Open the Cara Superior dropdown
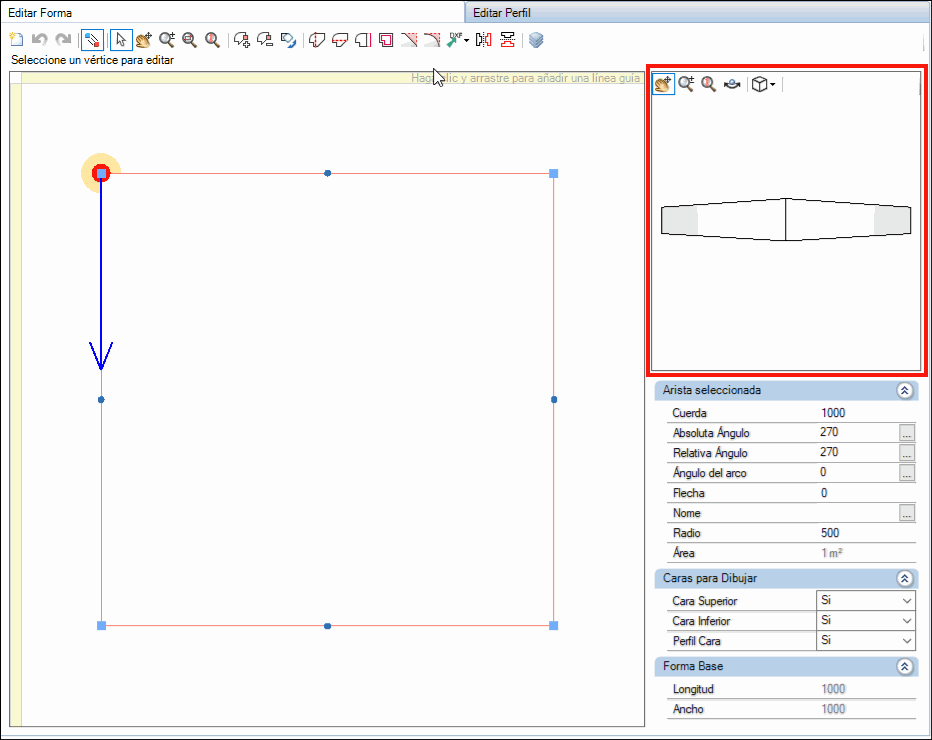 [906, 600]
